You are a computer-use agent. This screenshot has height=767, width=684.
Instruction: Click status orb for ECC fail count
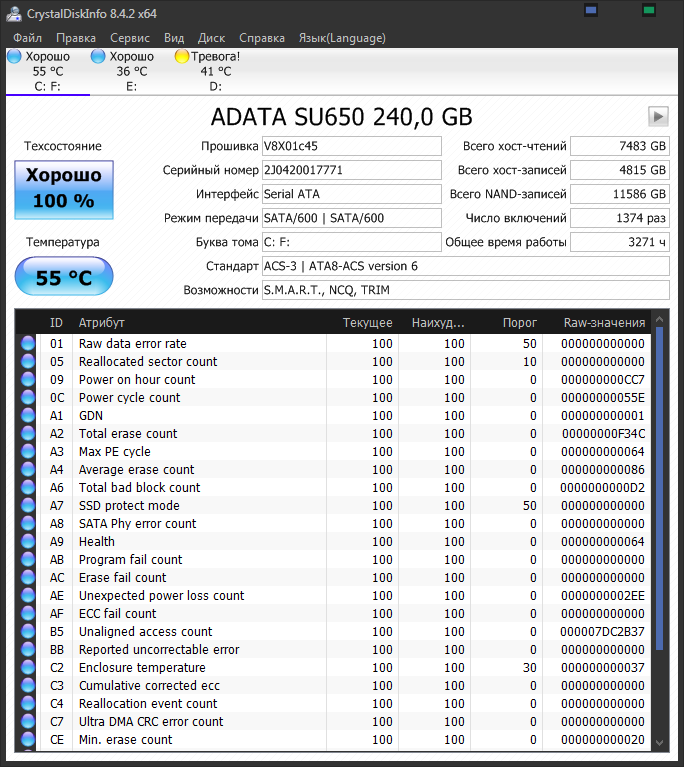click(28, 613)
